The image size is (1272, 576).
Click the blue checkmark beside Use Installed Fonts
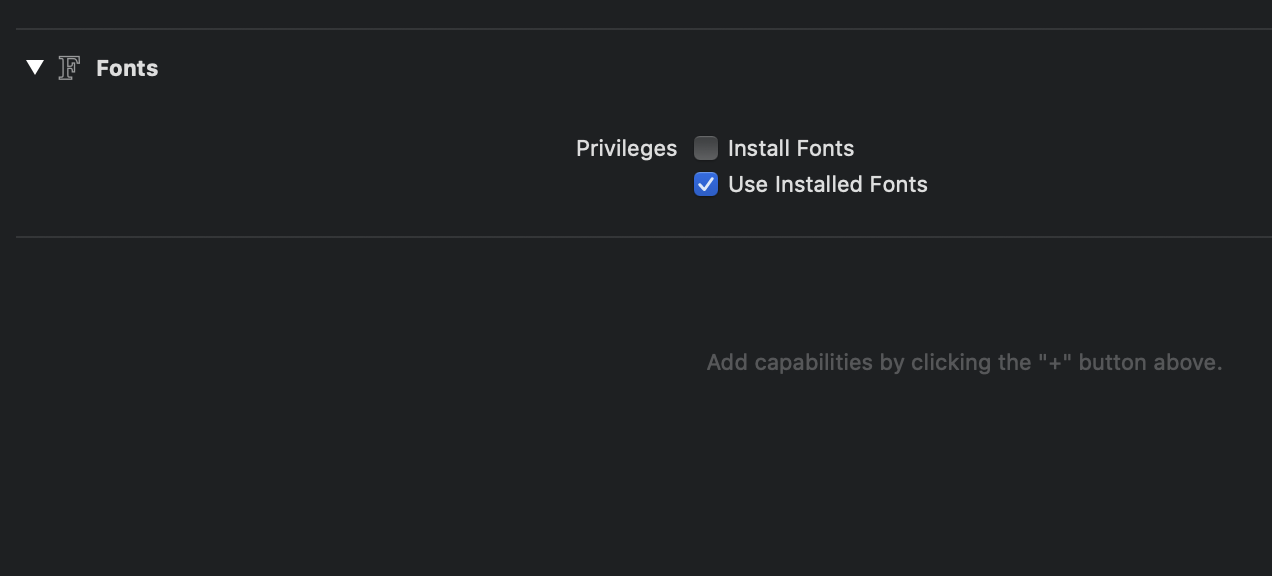click(x=706, y=185)
